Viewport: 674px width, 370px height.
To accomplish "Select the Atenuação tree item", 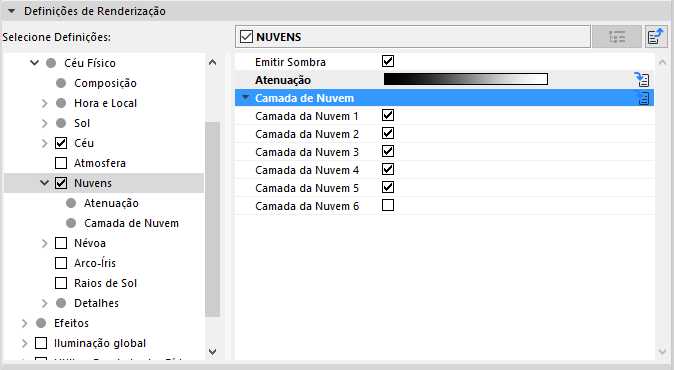I will coord(111,203).
